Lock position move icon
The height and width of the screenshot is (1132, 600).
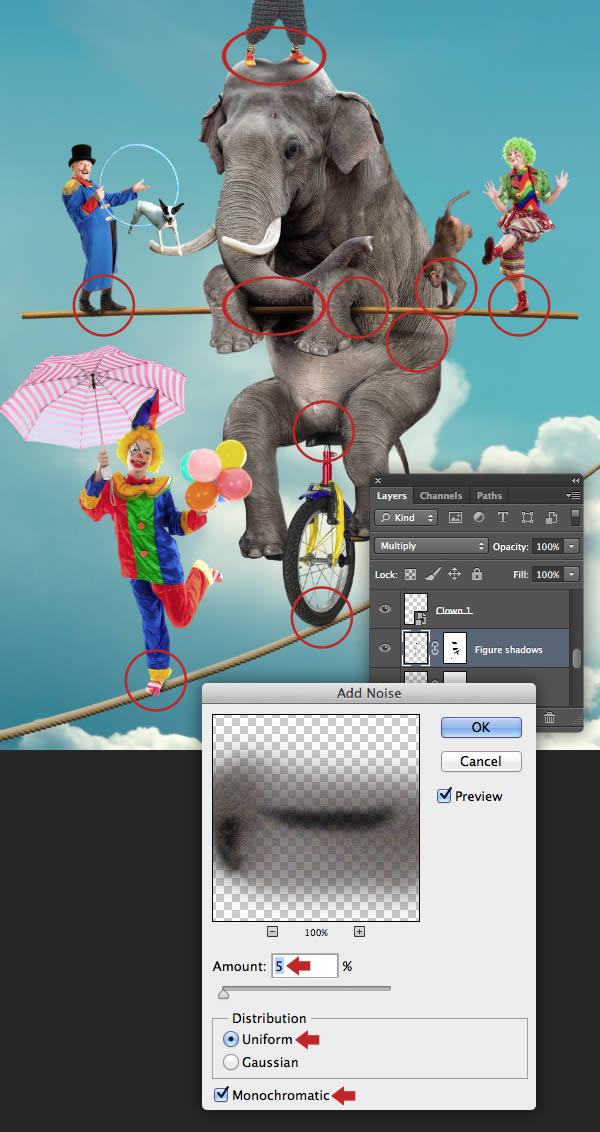[x=454, y=575]
